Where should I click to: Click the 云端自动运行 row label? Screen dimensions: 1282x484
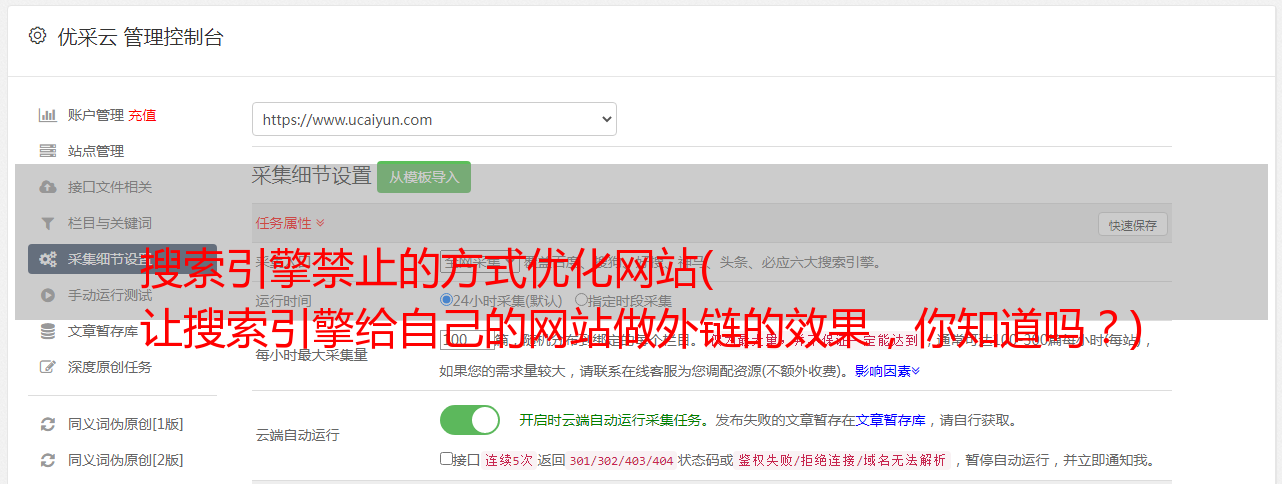click(x=298, y=435)
